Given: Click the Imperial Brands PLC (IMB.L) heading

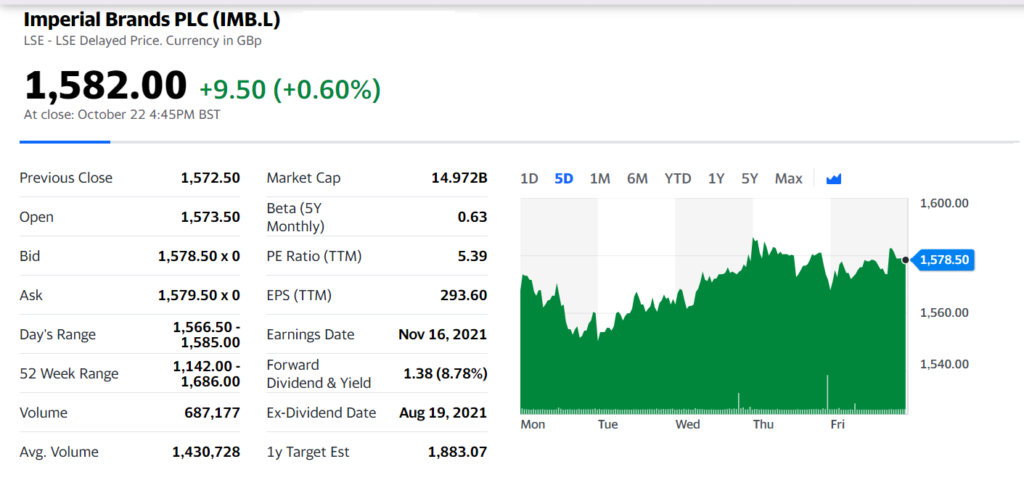Looking at the screenshot, I should (152, 20).
